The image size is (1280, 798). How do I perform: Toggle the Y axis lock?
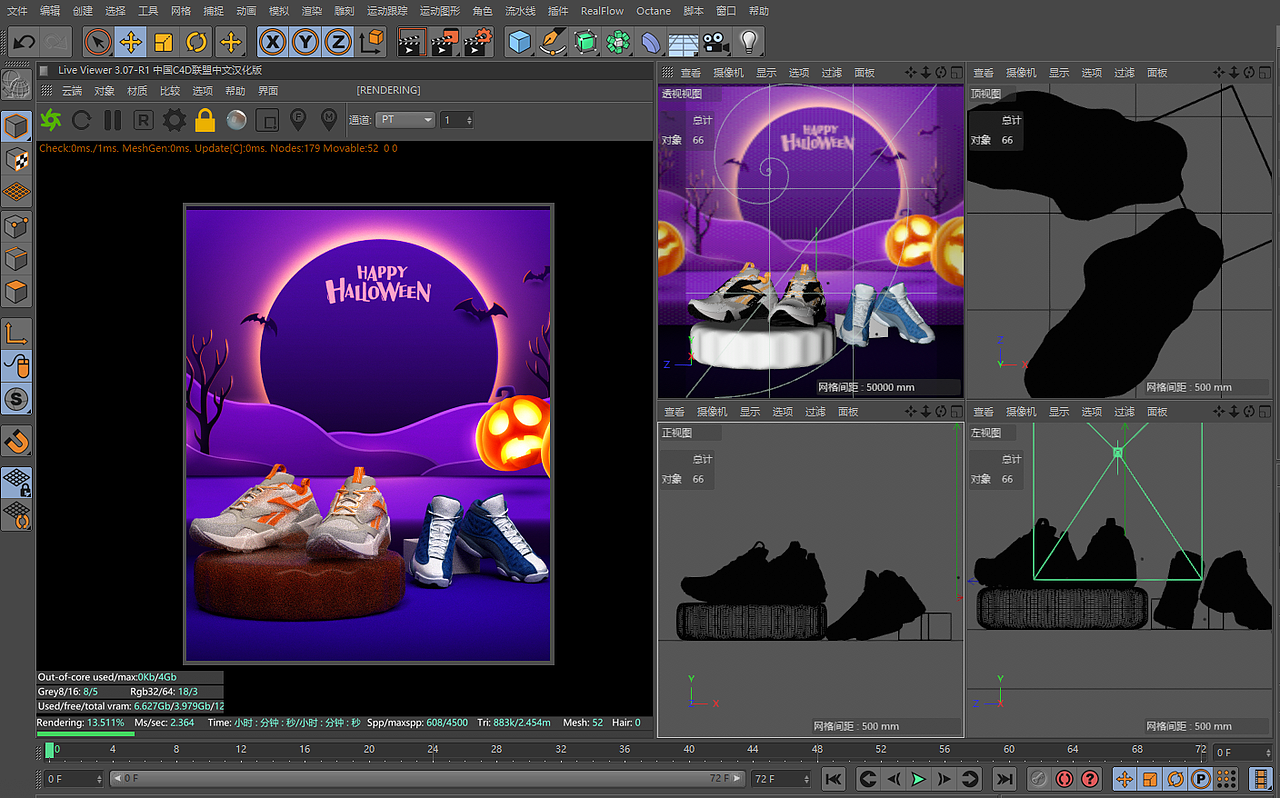[306, 42]
